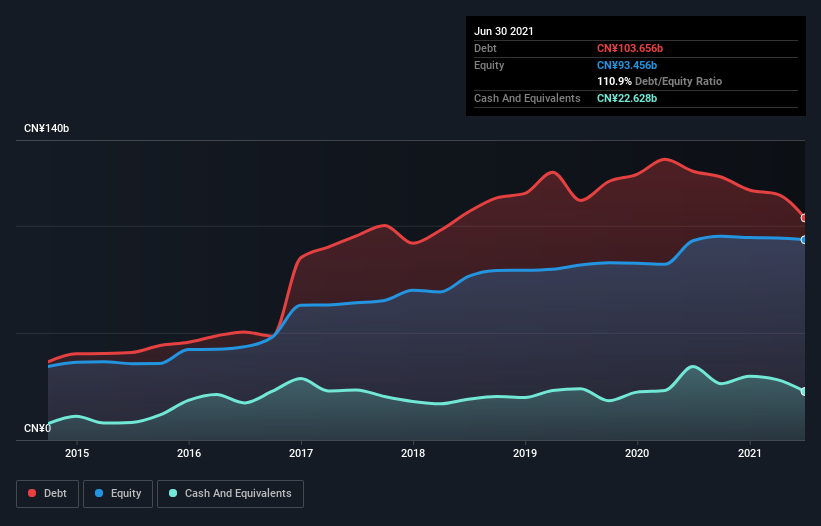The height and width of the screenshot is (526, 821).
Task: Click the CN¥22.628b cash value
Action: 627,98
